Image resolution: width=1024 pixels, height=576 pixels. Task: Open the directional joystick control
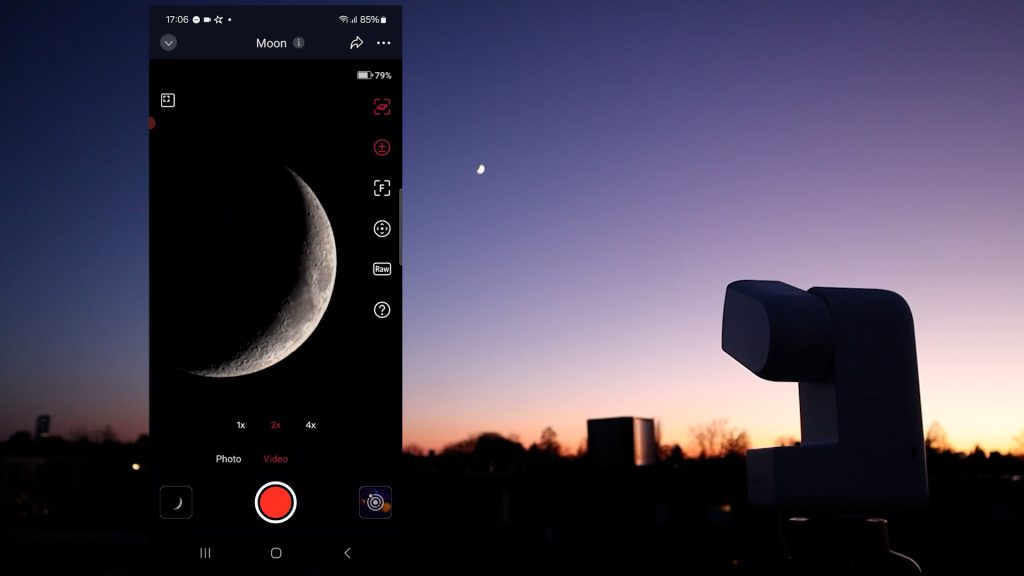(x=381, y=229)
